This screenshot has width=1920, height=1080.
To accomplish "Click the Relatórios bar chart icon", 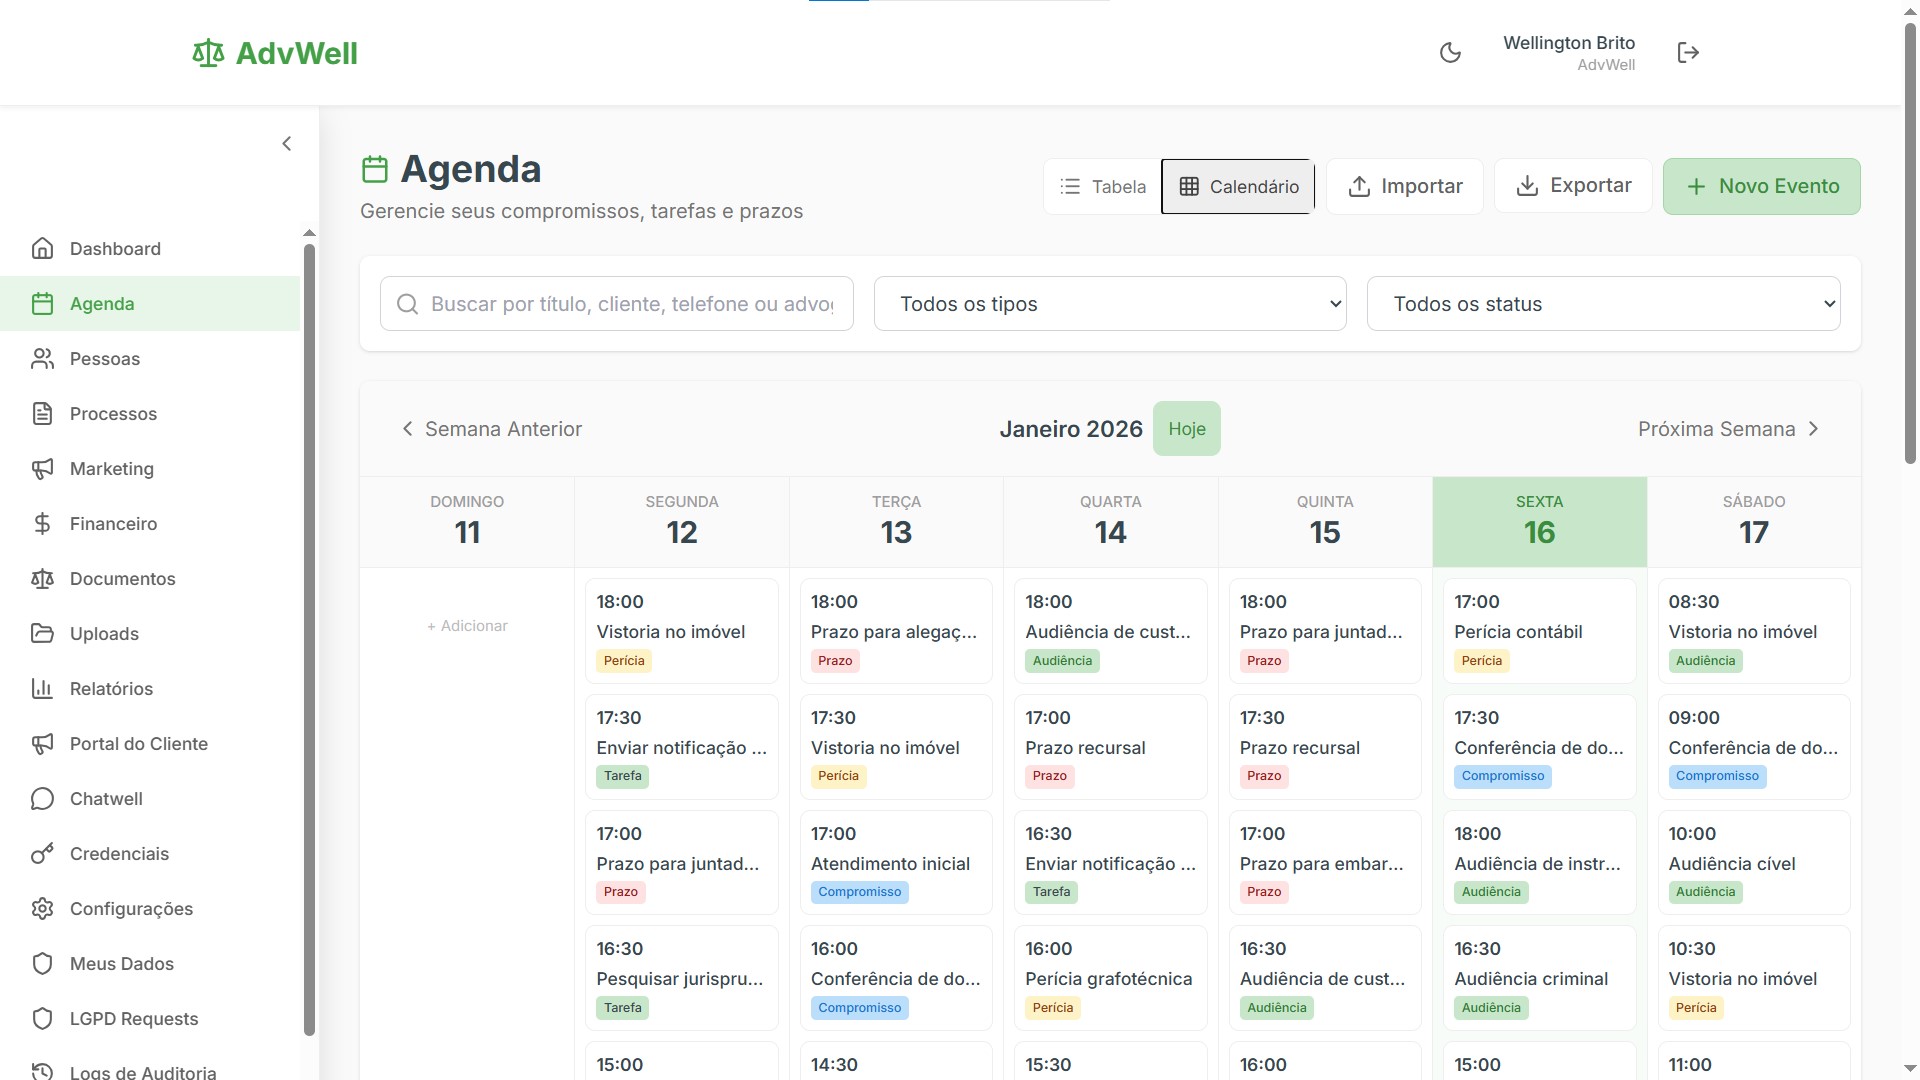I will point(42,689).
